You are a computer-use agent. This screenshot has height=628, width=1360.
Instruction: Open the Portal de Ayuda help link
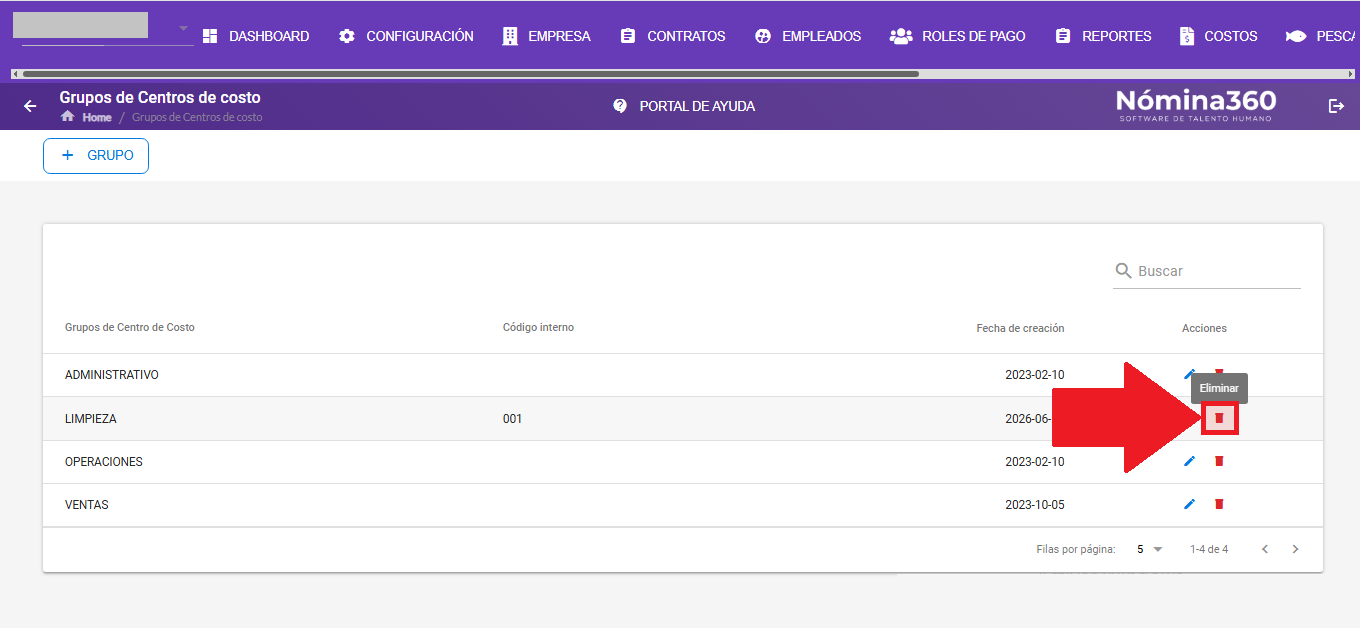coord(684,106)
